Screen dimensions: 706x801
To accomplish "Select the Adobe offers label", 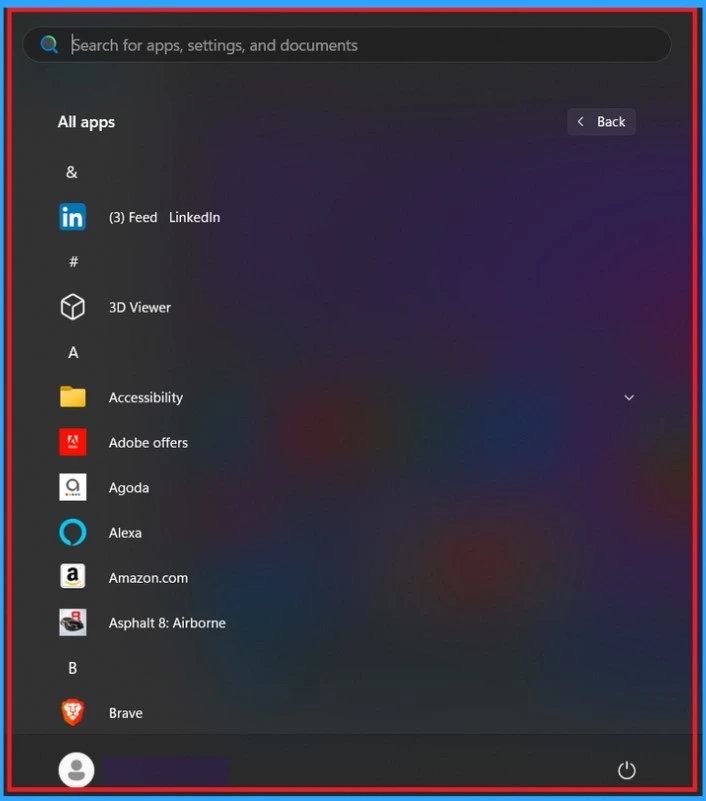I will pyautogui.click(x=148, y=442).
